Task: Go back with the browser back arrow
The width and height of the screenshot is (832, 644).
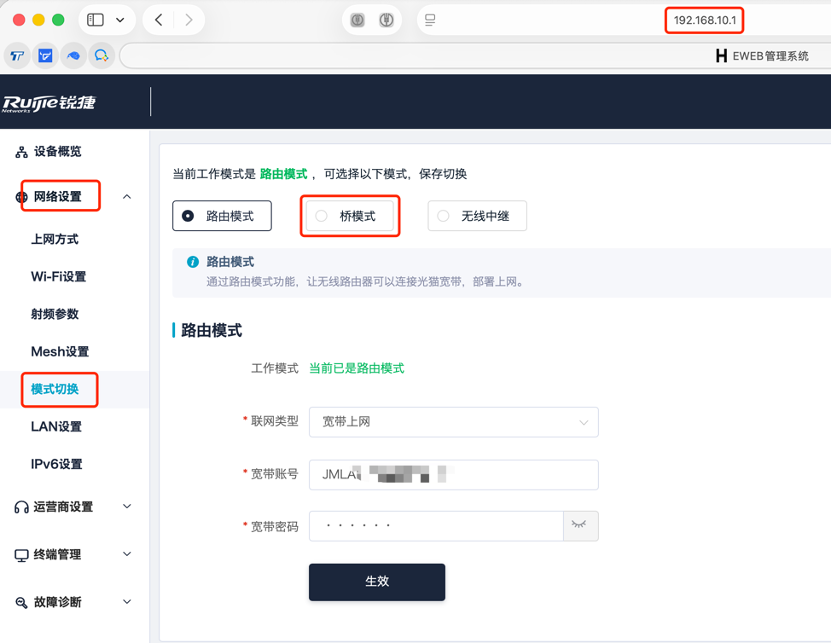Action: (x=159, y=20)
